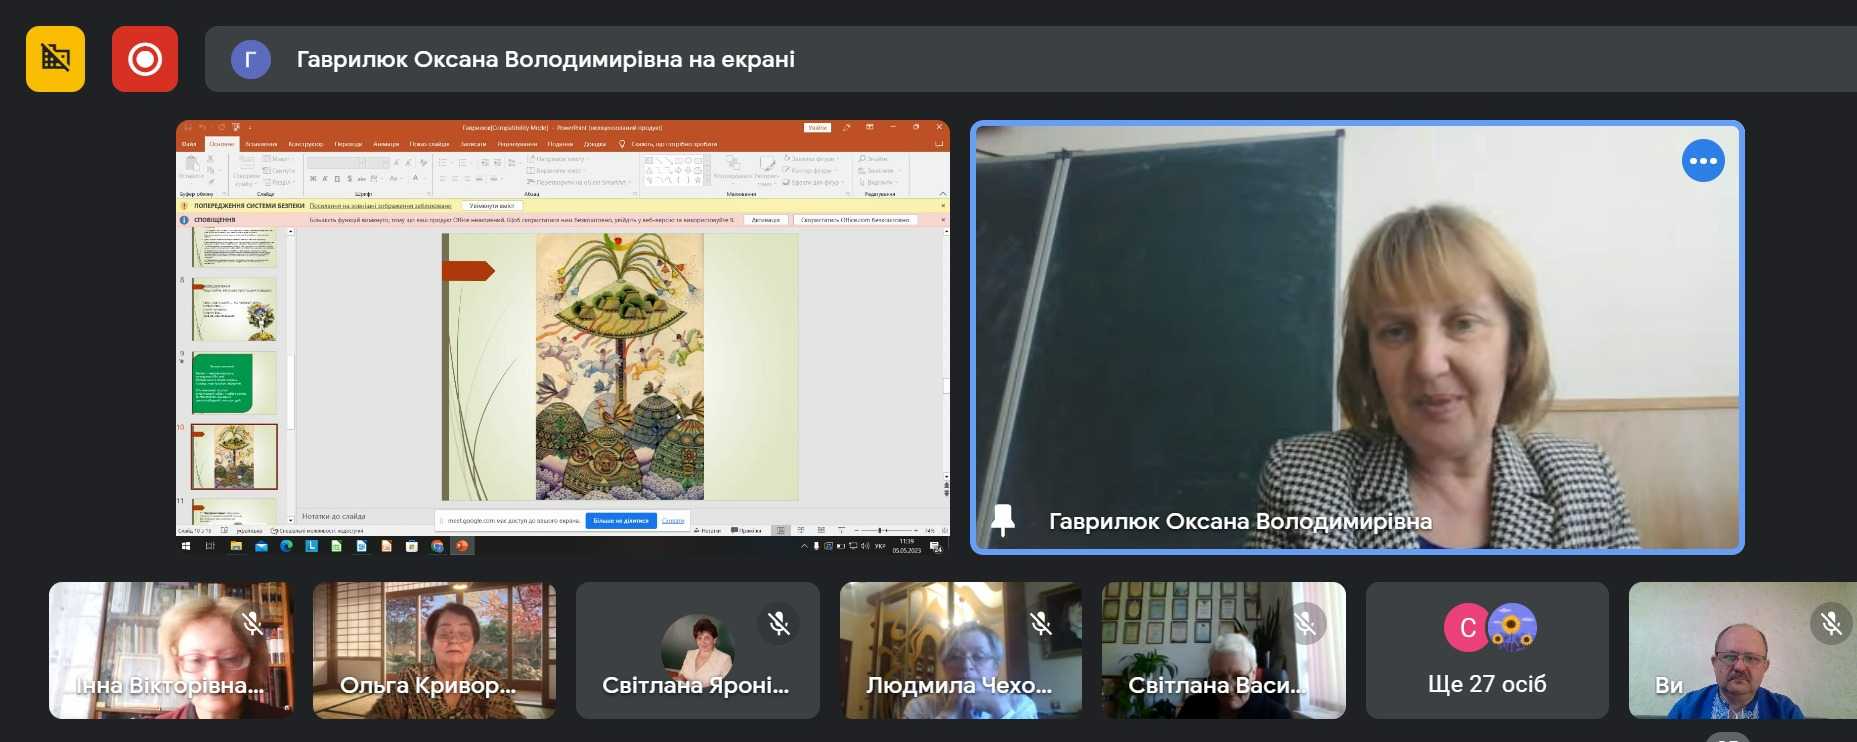Click the Windows Start button in shared screen

(186, 546)
